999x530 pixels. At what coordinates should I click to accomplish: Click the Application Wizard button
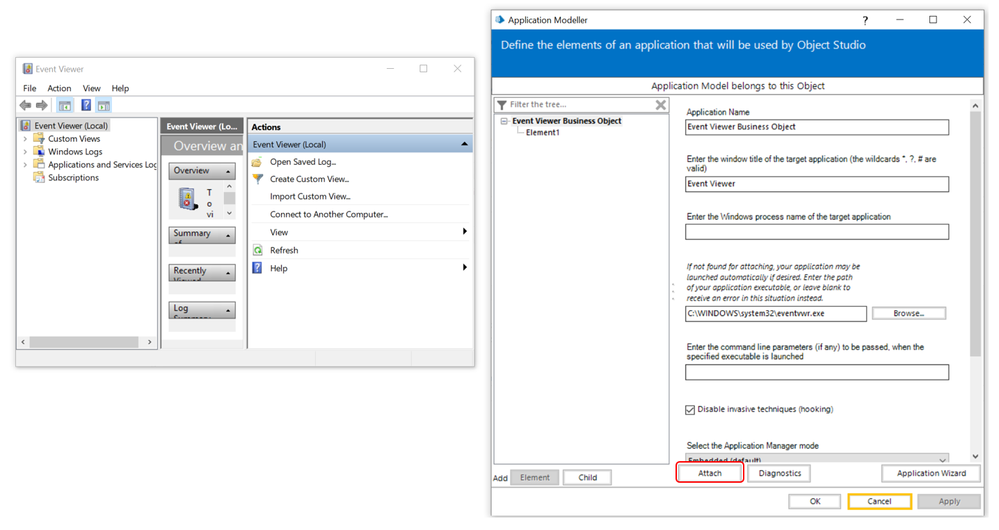(930, 473)
